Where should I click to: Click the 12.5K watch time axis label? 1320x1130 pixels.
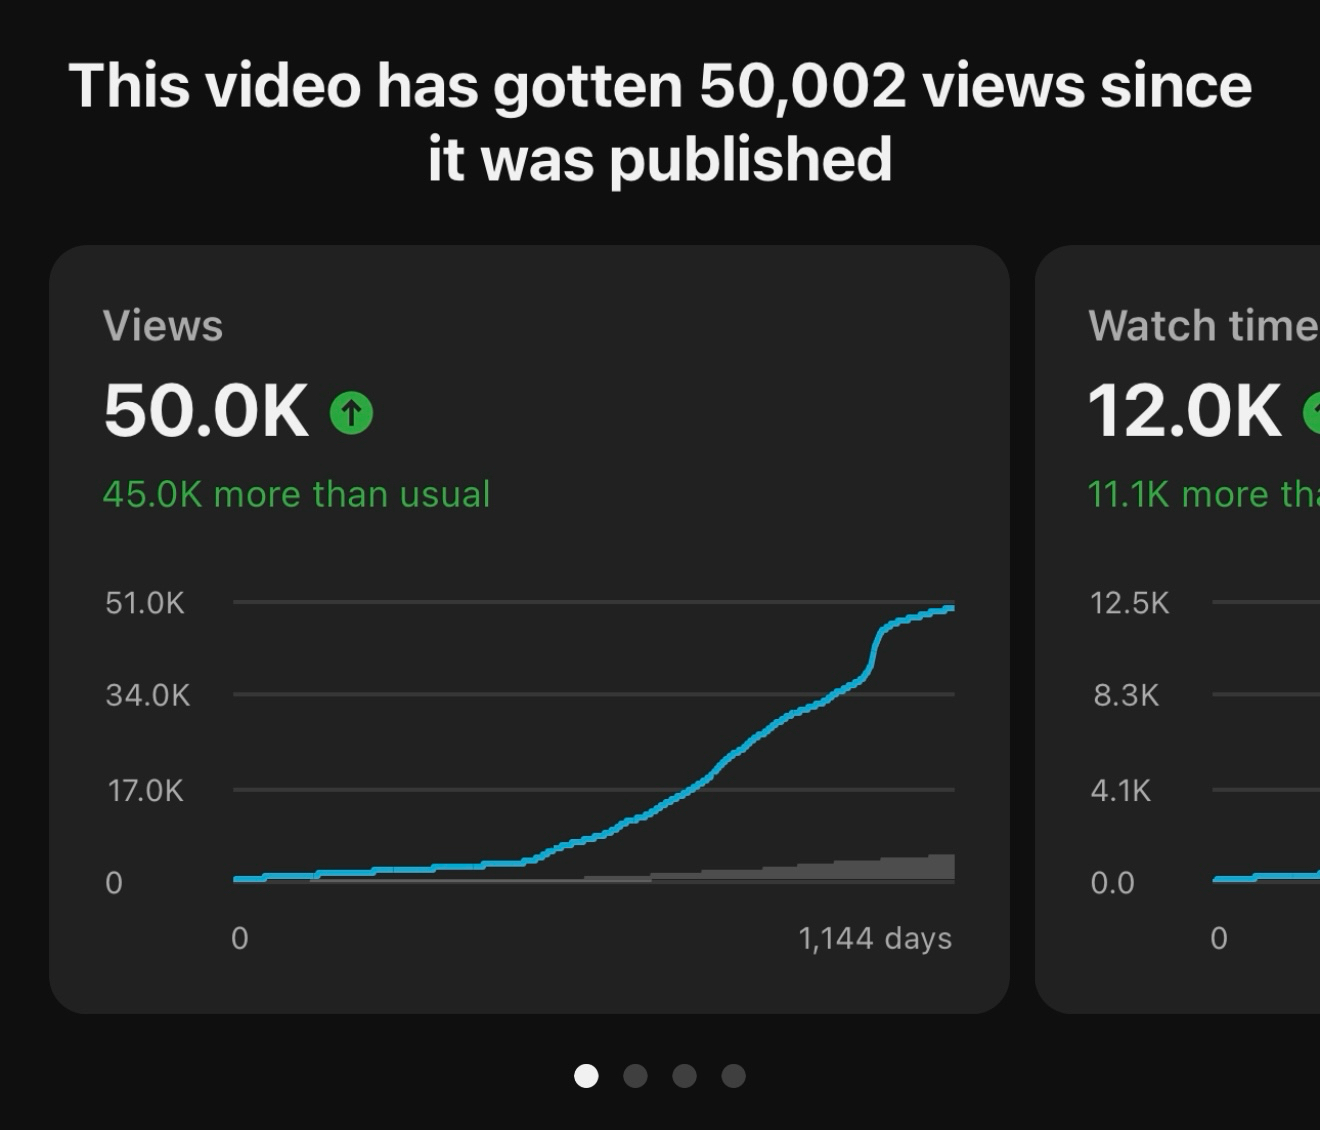click(1129, 603)
